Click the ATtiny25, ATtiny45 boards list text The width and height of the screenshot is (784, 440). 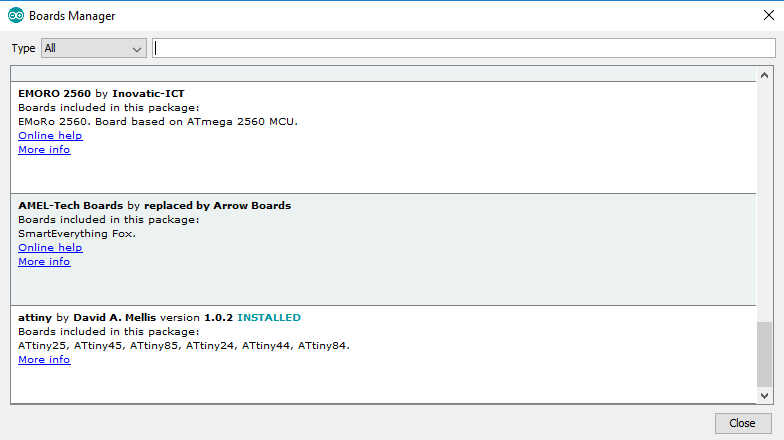pyautogui.click(x=184, y=346)
